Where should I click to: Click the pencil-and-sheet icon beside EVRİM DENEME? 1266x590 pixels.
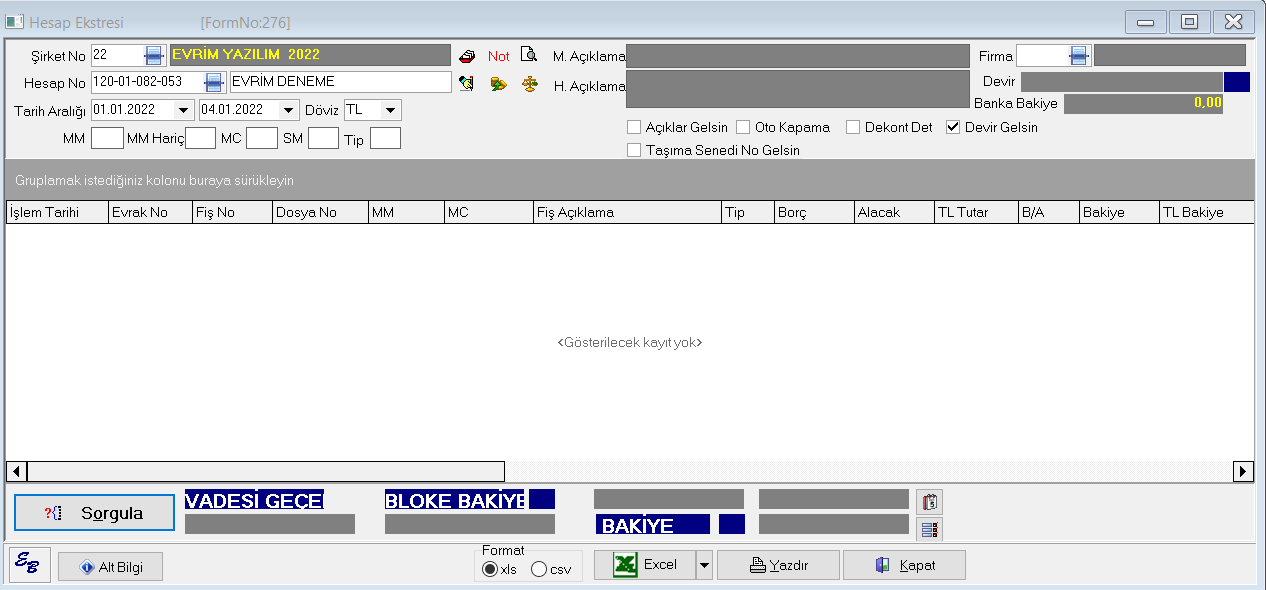point(466,83)
